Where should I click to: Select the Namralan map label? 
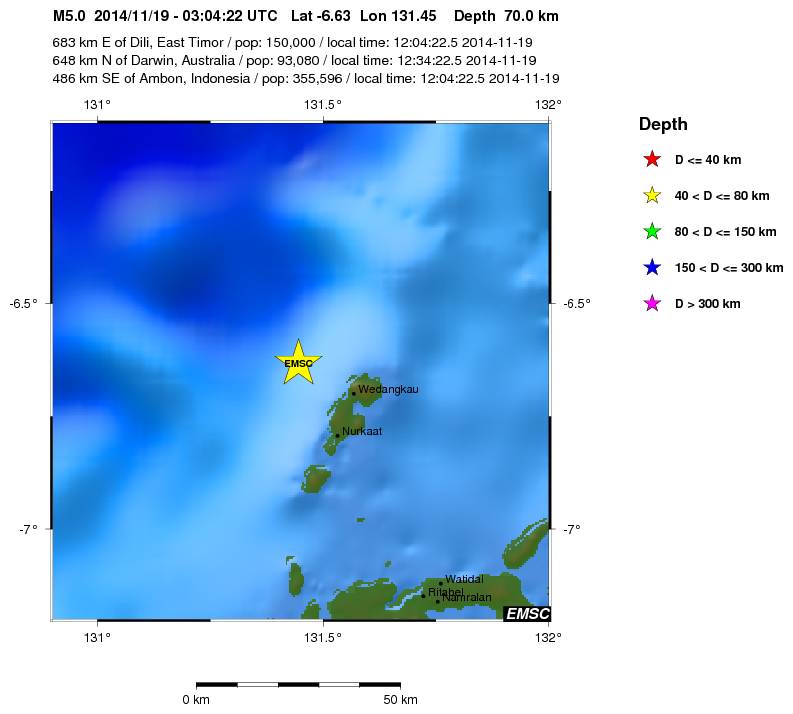pos(467,597)
